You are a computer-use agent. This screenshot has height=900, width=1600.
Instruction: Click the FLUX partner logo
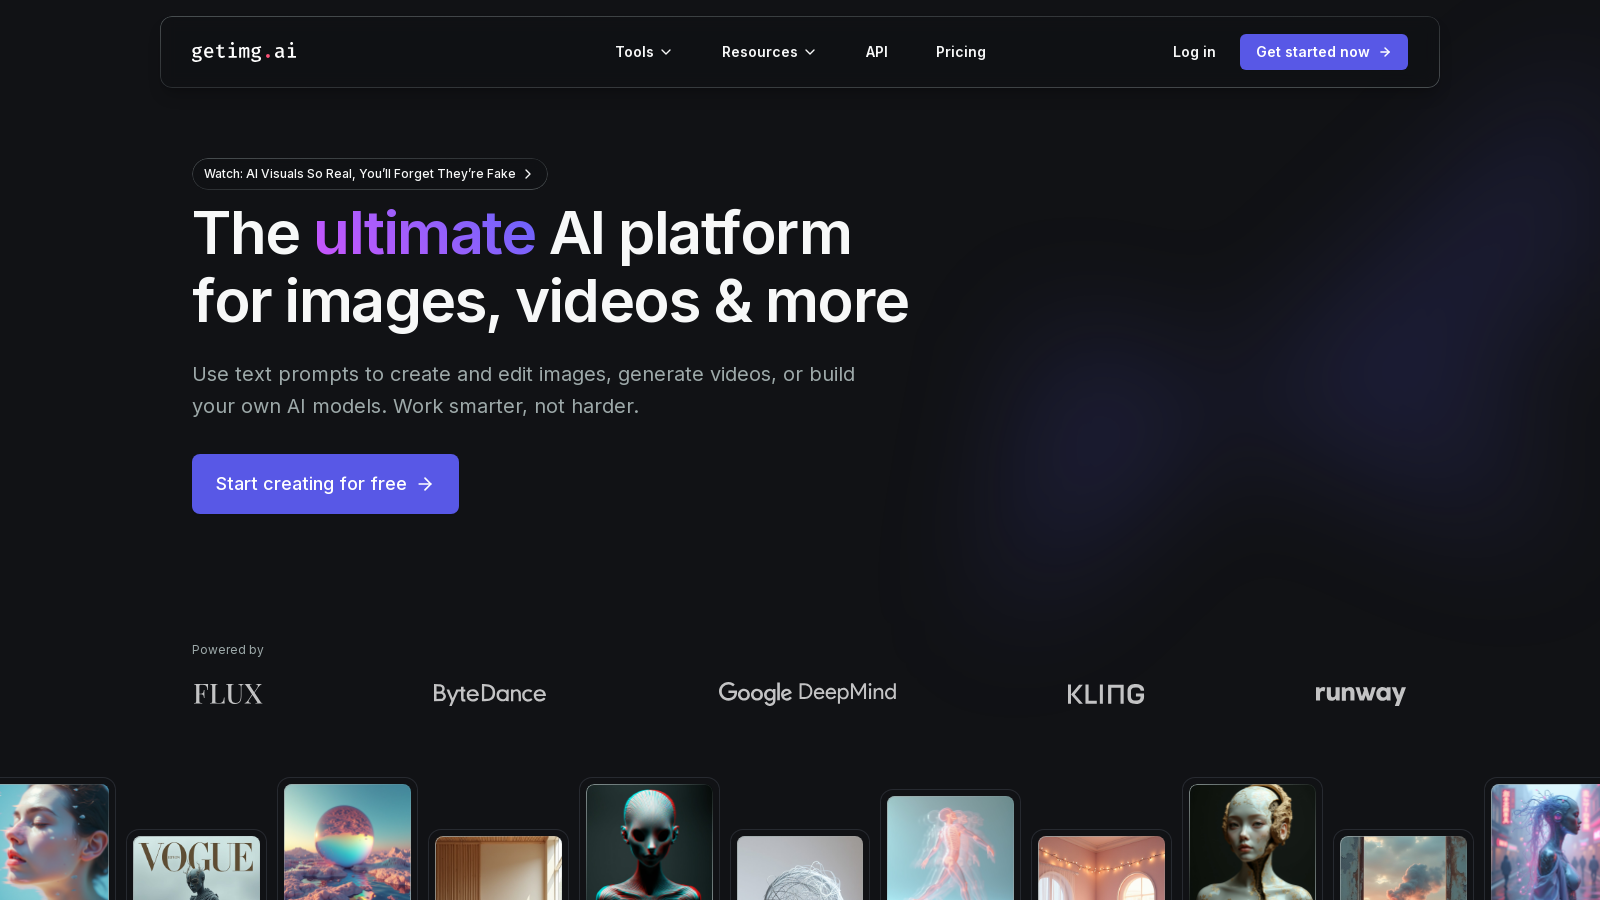[x=227, y=693]
